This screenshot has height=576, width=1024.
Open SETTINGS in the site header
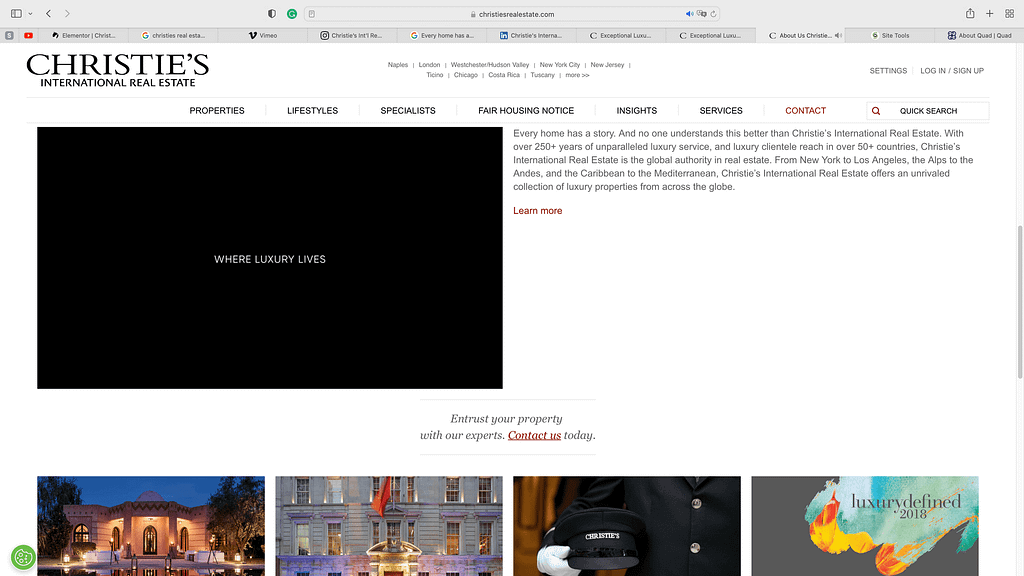tap(888, 71)
